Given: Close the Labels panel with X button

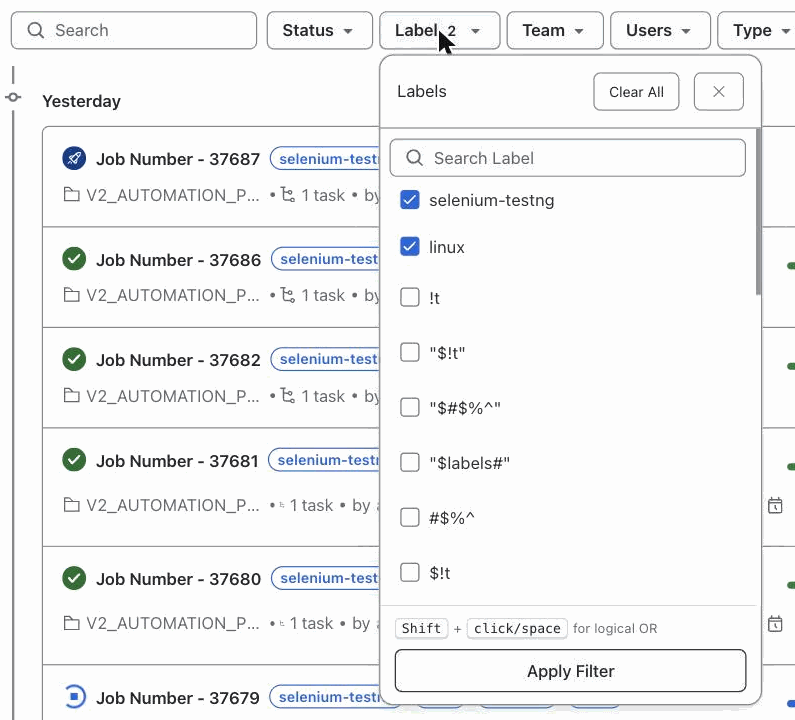Looking at the screenshot, I should click(x=719, y=92).
